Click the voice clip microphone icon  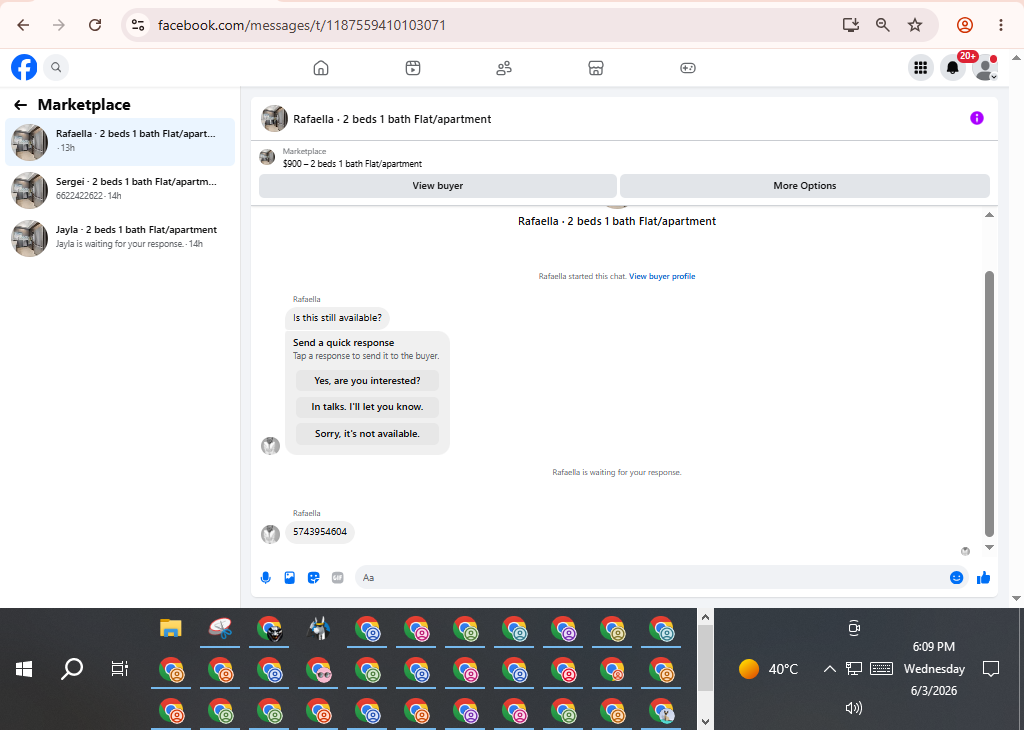[266, 578]
